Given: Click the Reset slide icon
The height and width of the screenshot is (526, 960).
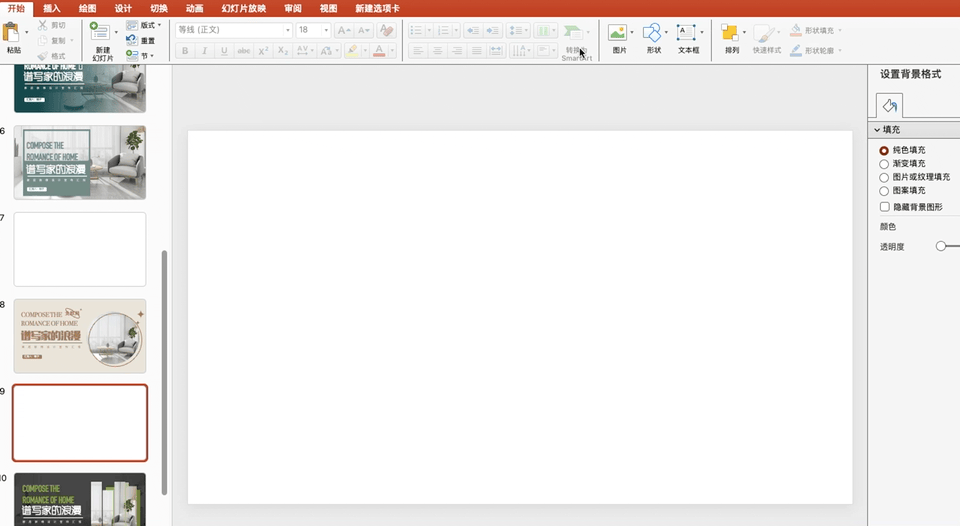Looking at the screenshot, I should coord(132,40).
